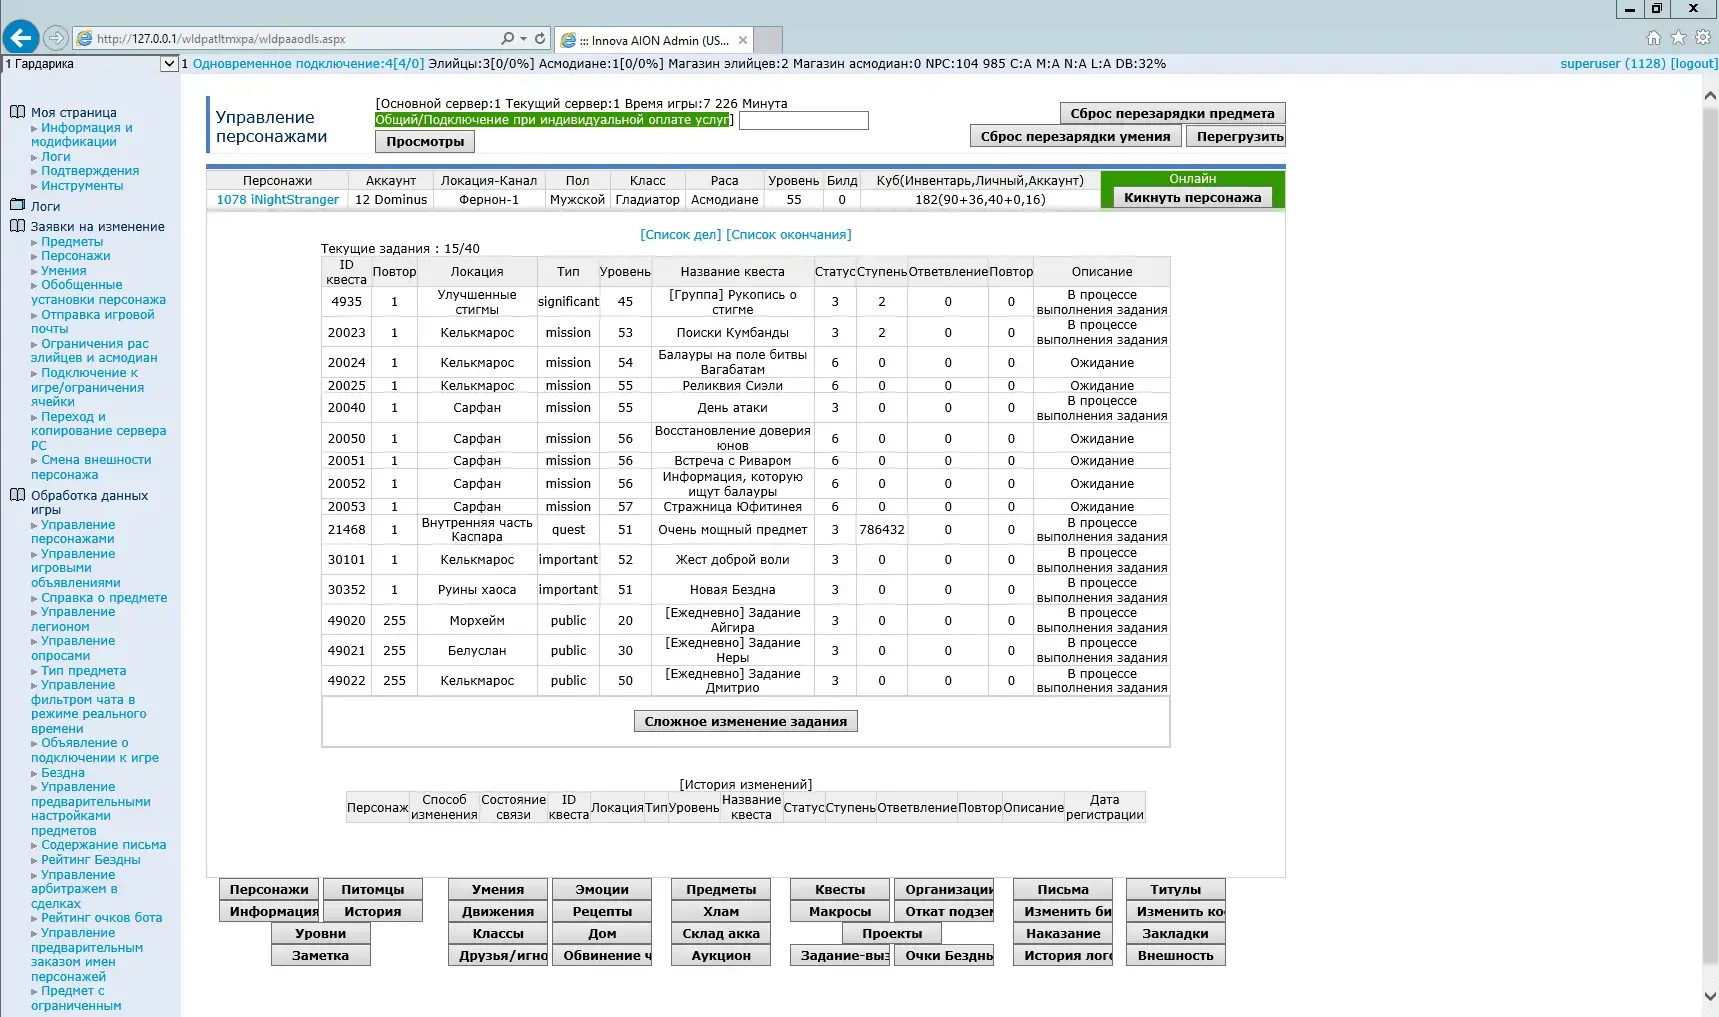The width and height of the screenshot is (1719, 1017).
Task: Click the icon beside Логи section
Action: (17, 205)
